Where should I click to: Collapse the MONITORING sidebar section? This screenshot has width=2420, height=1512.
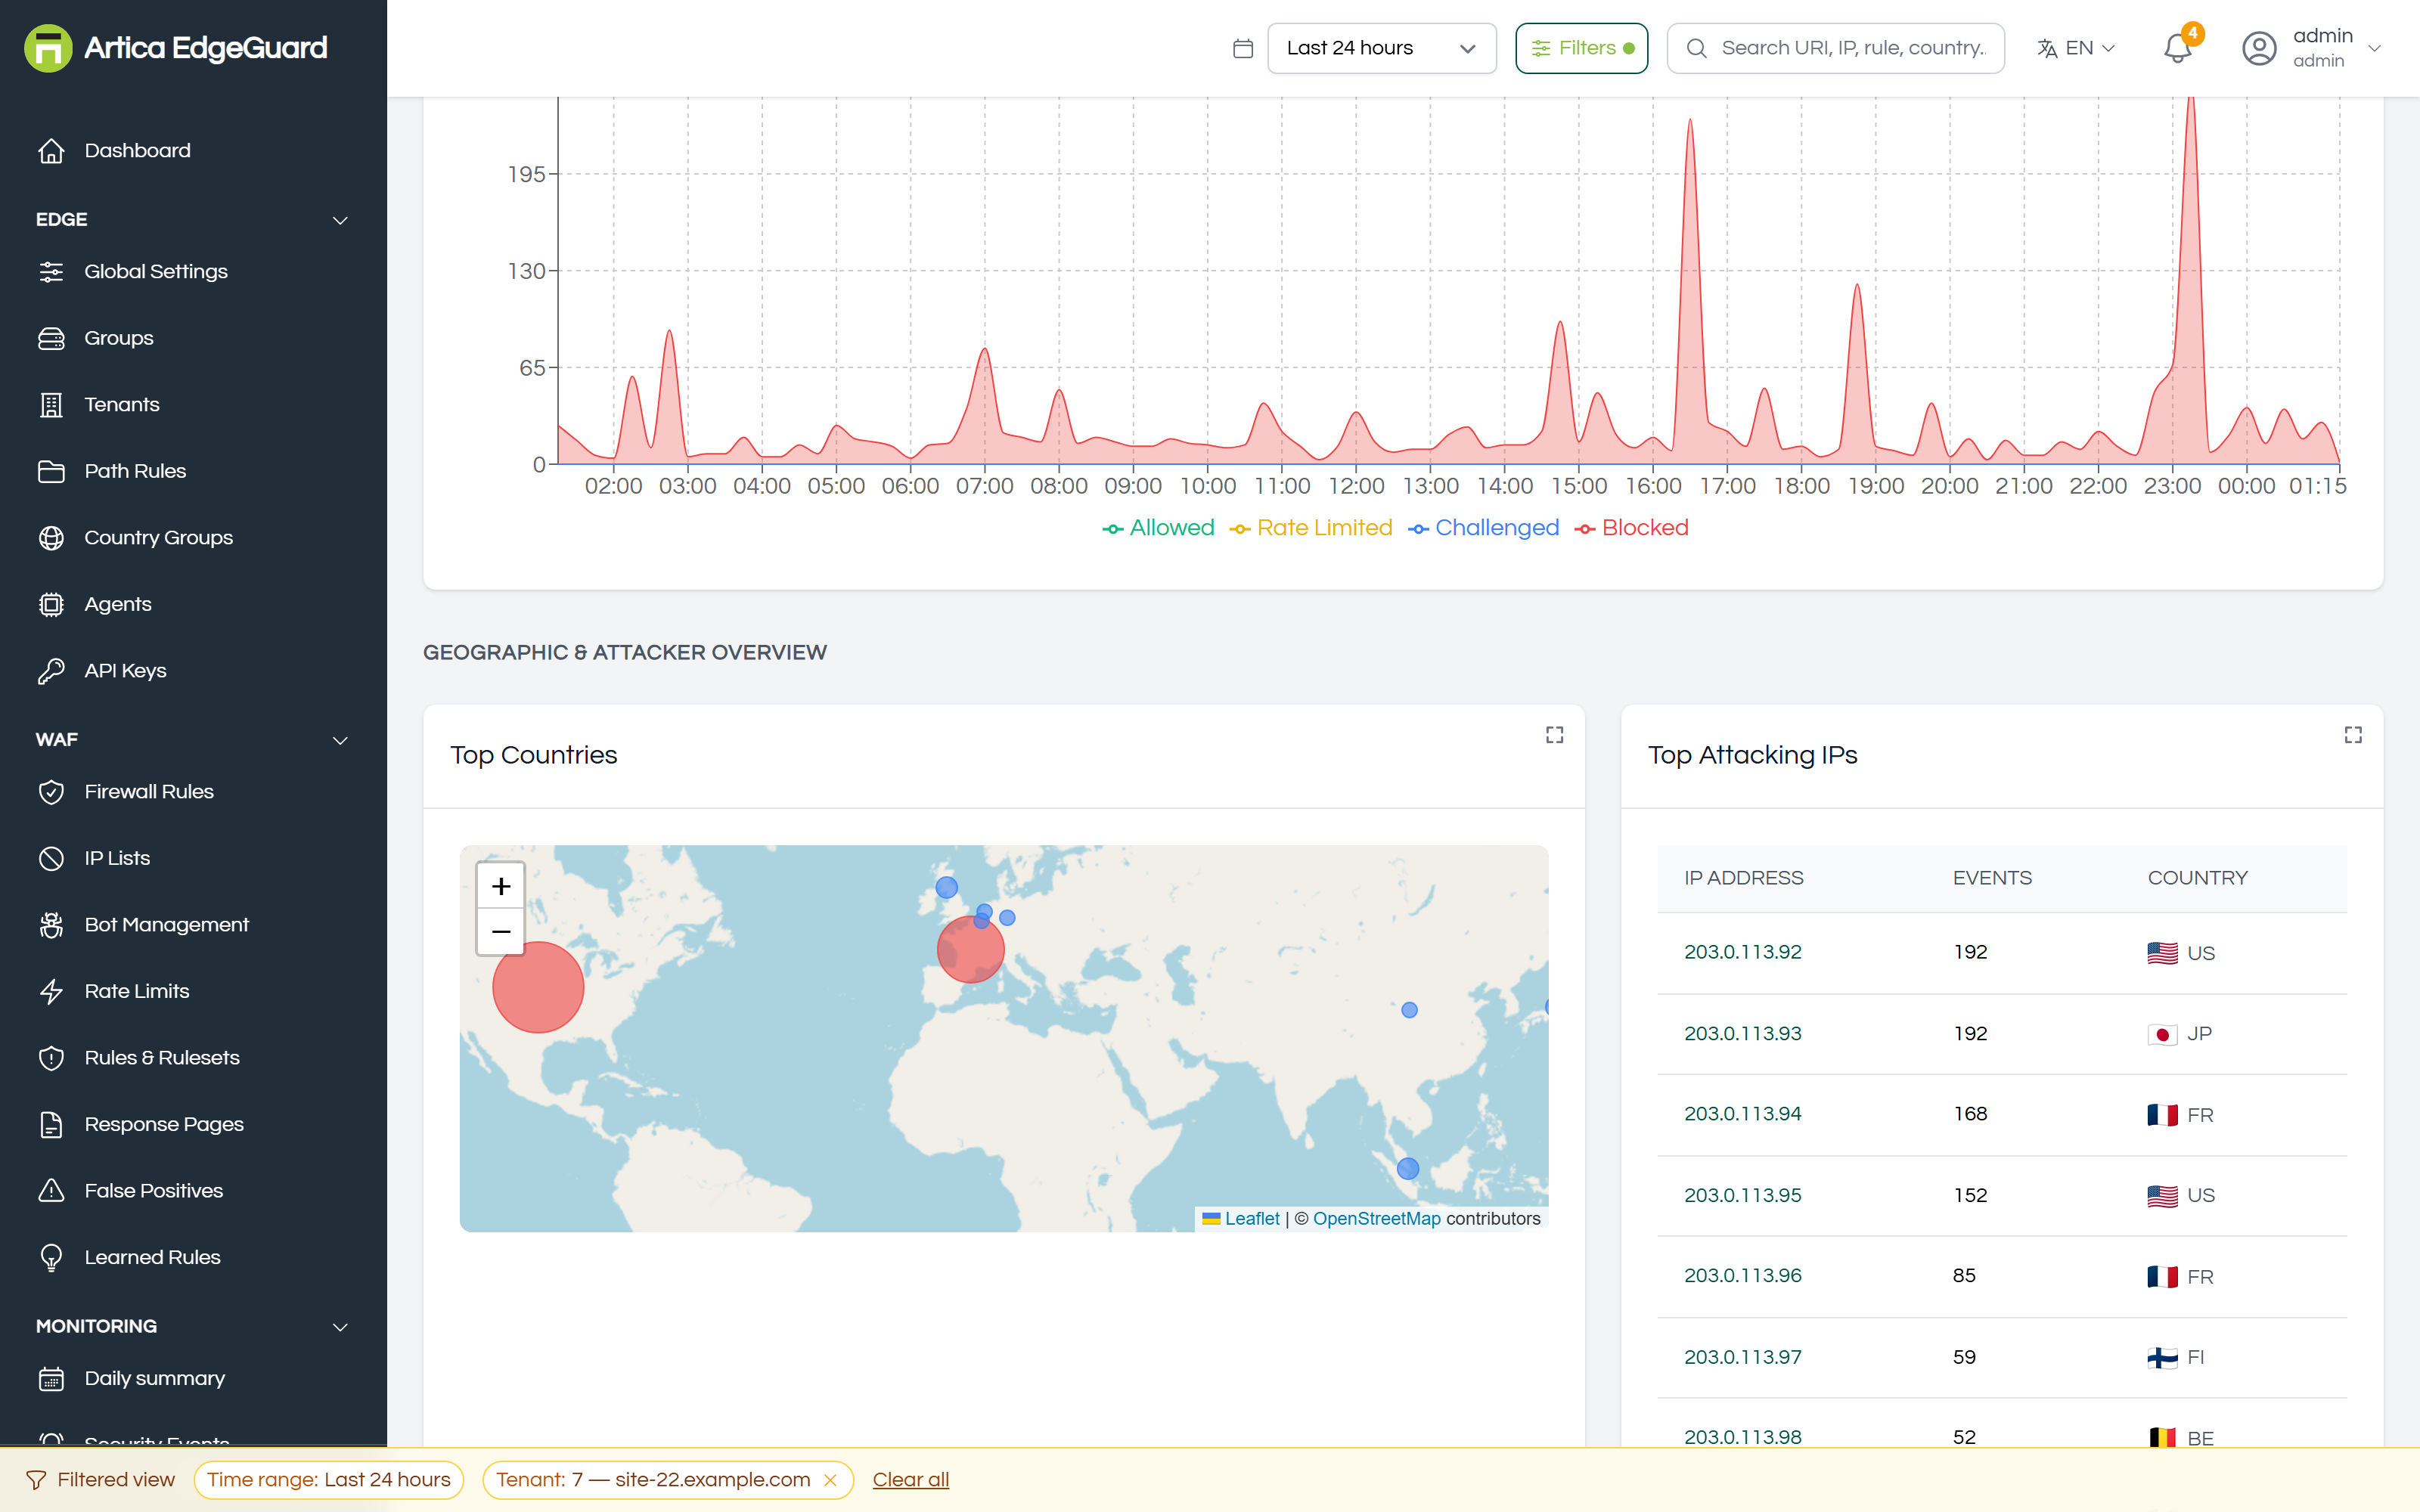193,1326
